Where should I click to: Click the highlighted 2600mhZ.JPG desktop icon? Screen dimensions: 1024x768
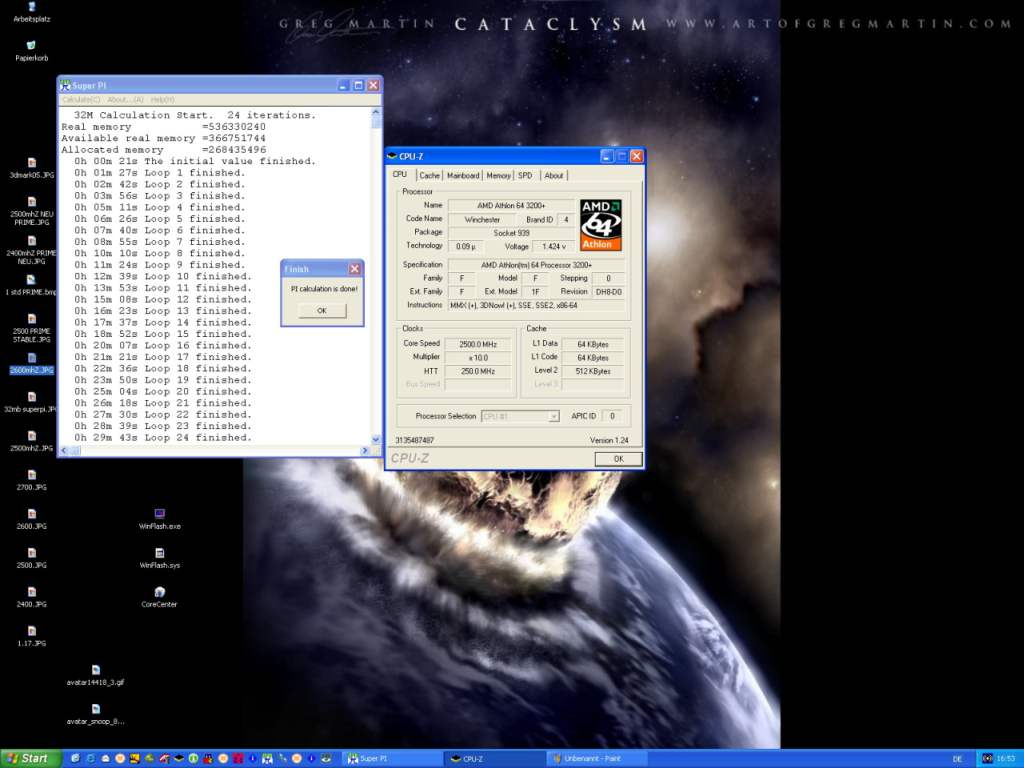pyautogui.click(x=31, y=363)
